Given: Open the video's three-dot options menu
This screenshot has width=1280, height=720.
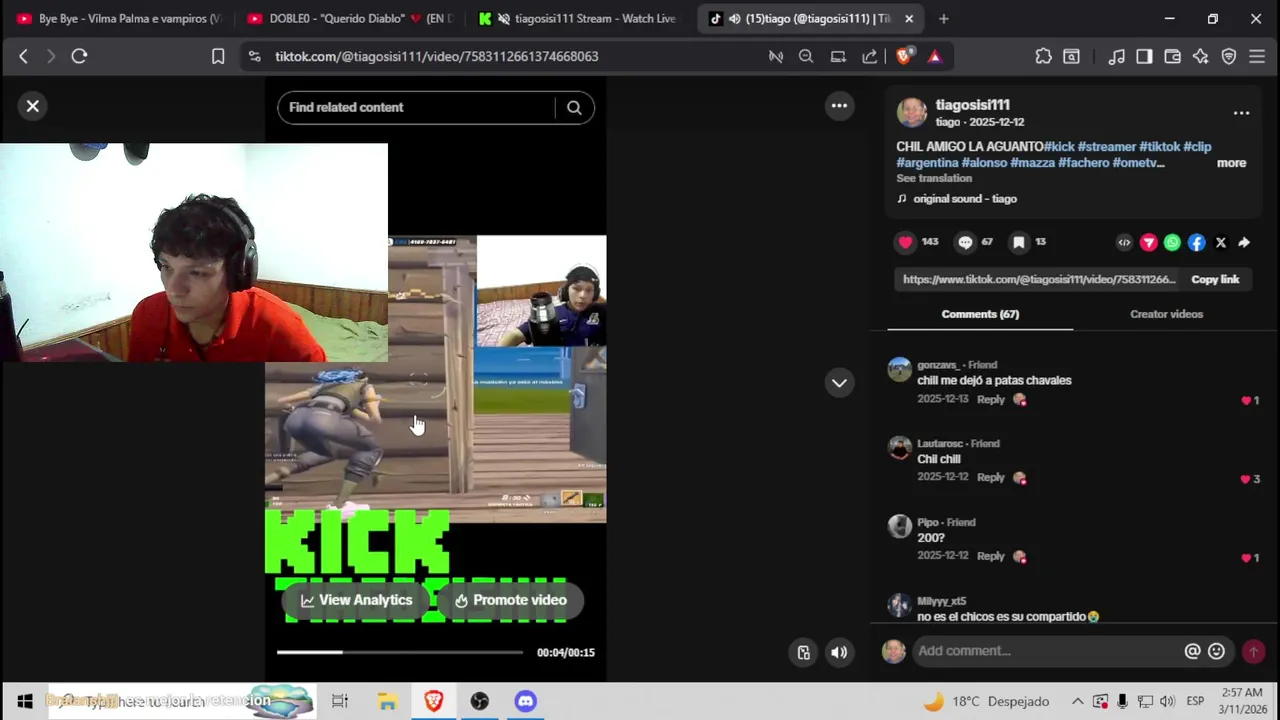Looking at the screenshot, I should coord(839,106).
